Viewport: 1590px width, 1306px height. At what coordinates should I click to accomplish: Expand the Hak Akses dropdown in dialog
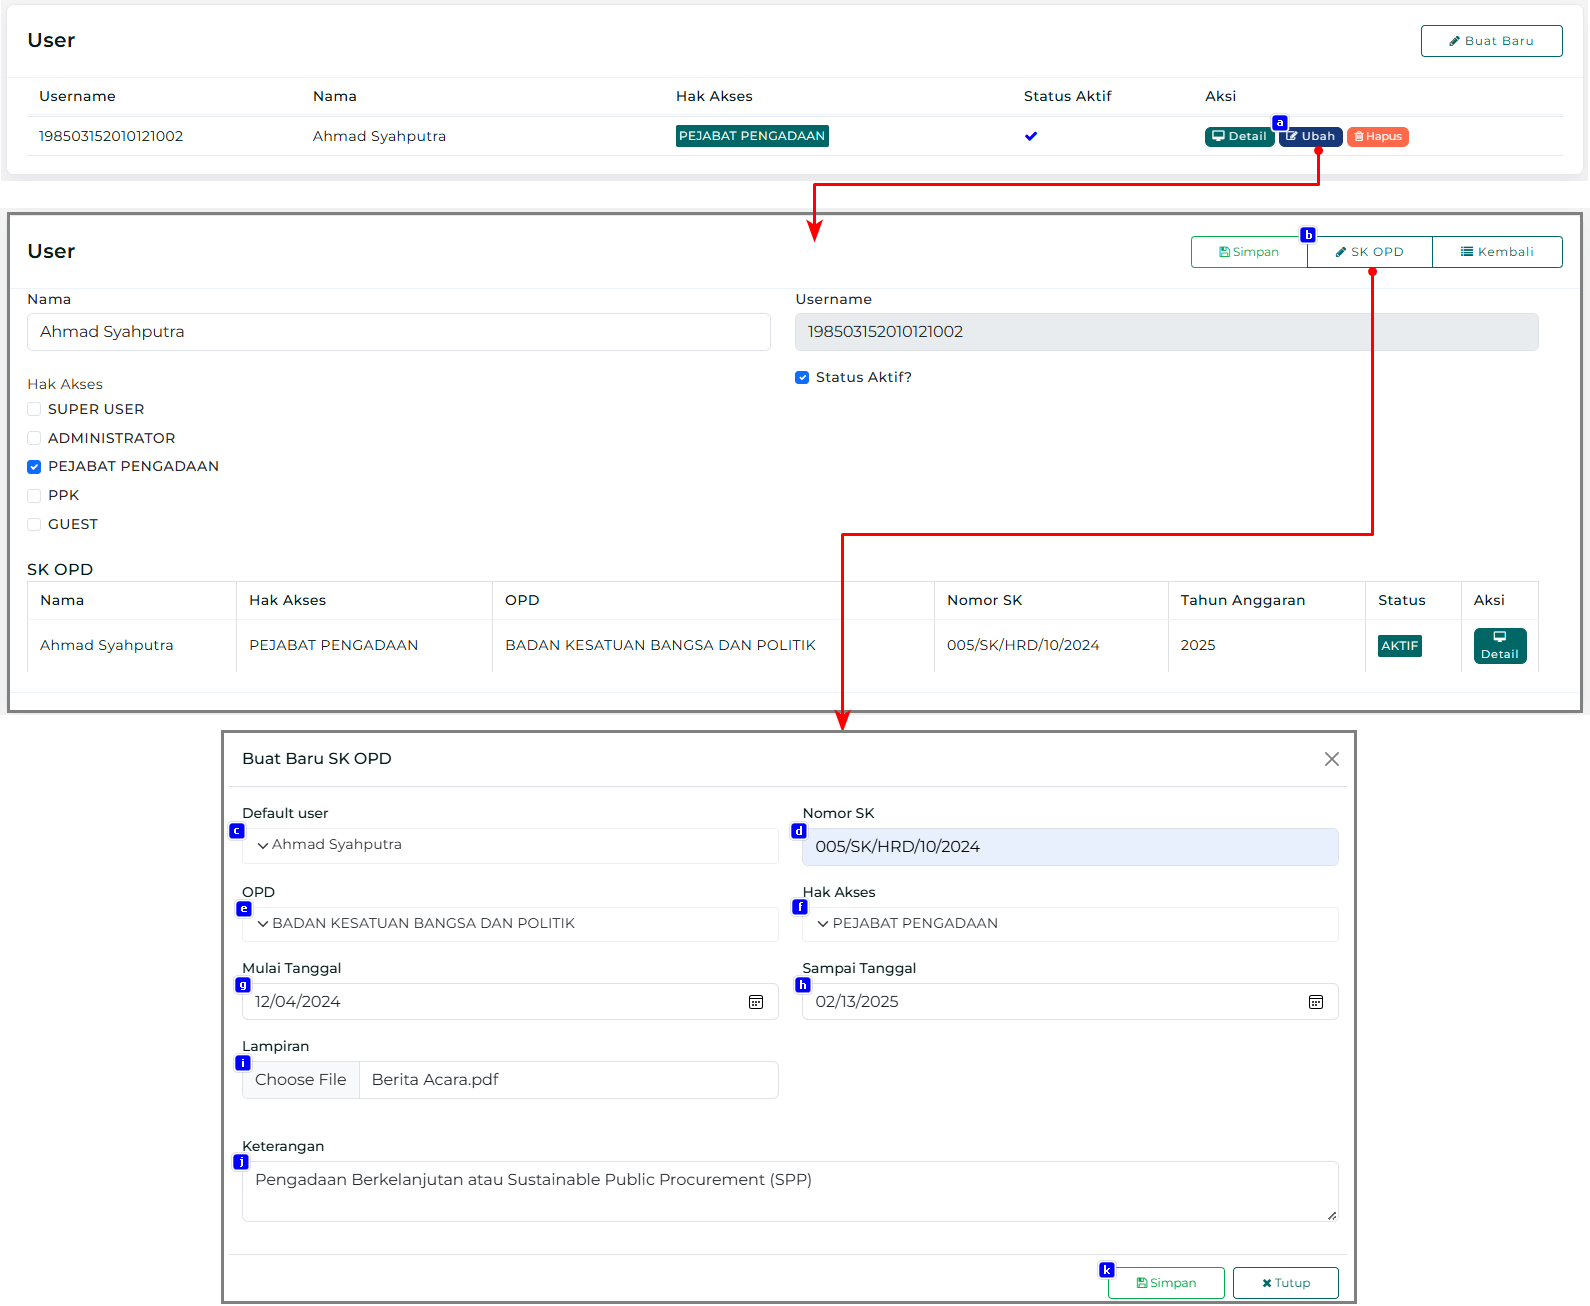point(1070,924)
